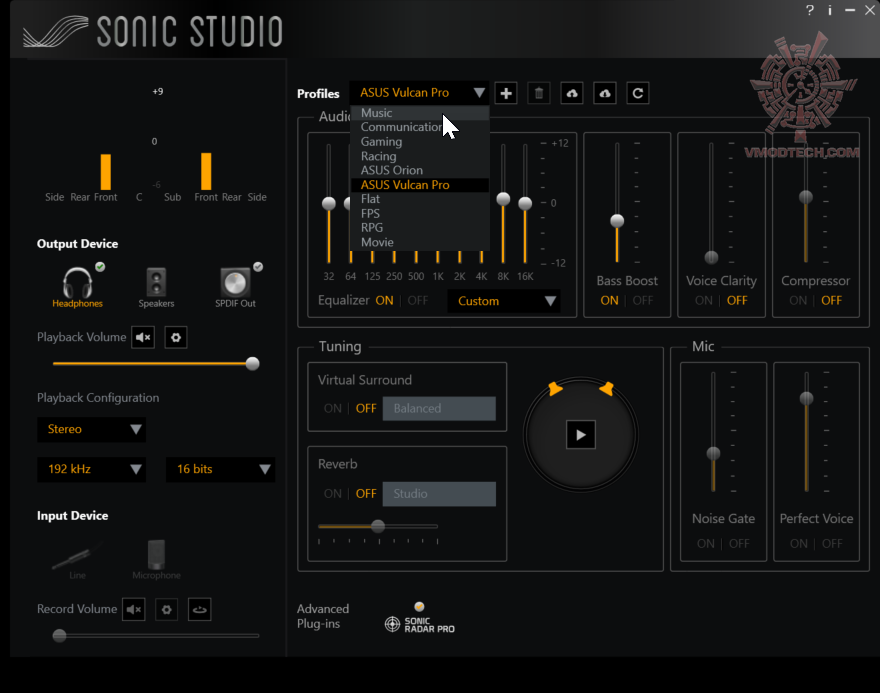Choose RPG profile from list

(420, 228)
